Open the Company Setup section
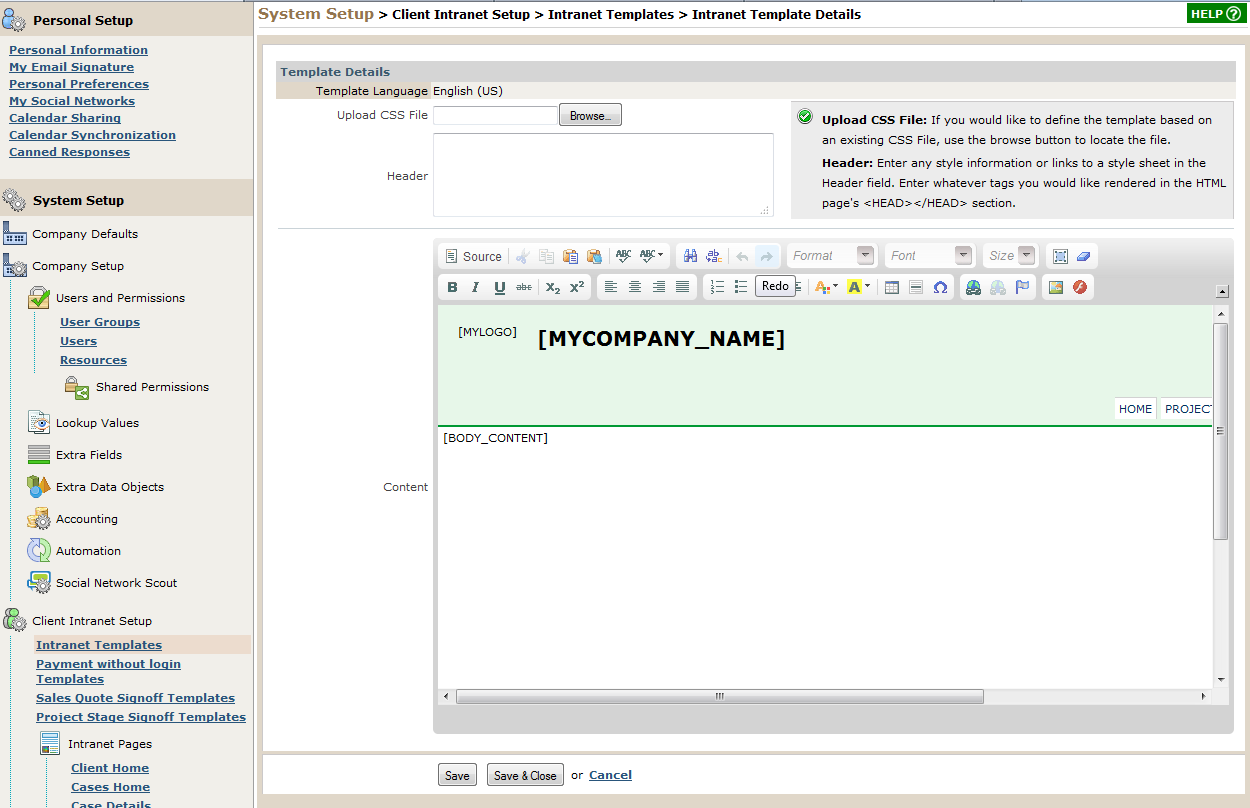Screen dimensions: 1250x808 [x=78, y=266]
